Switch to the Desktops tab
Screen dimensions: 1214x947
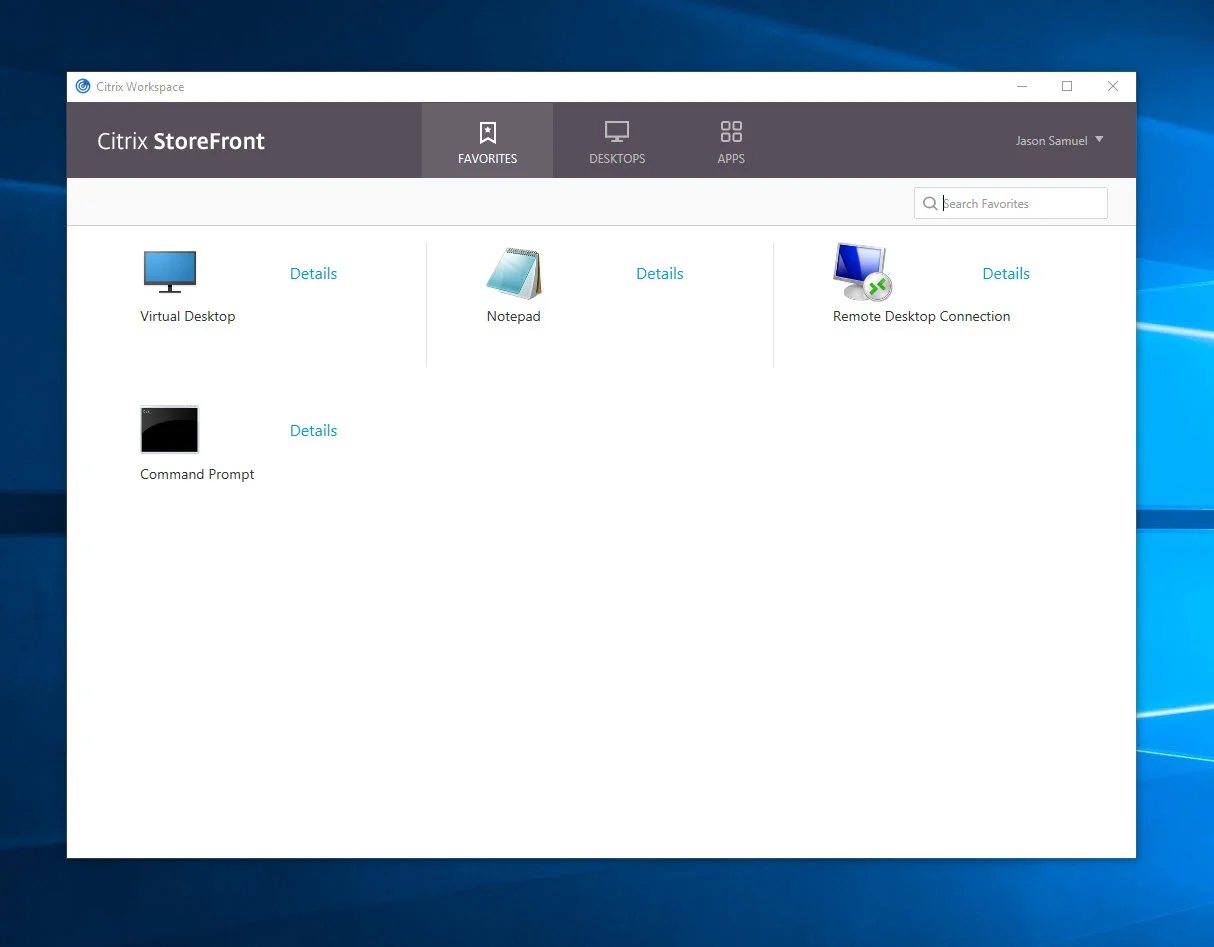(x=617, y=141)
